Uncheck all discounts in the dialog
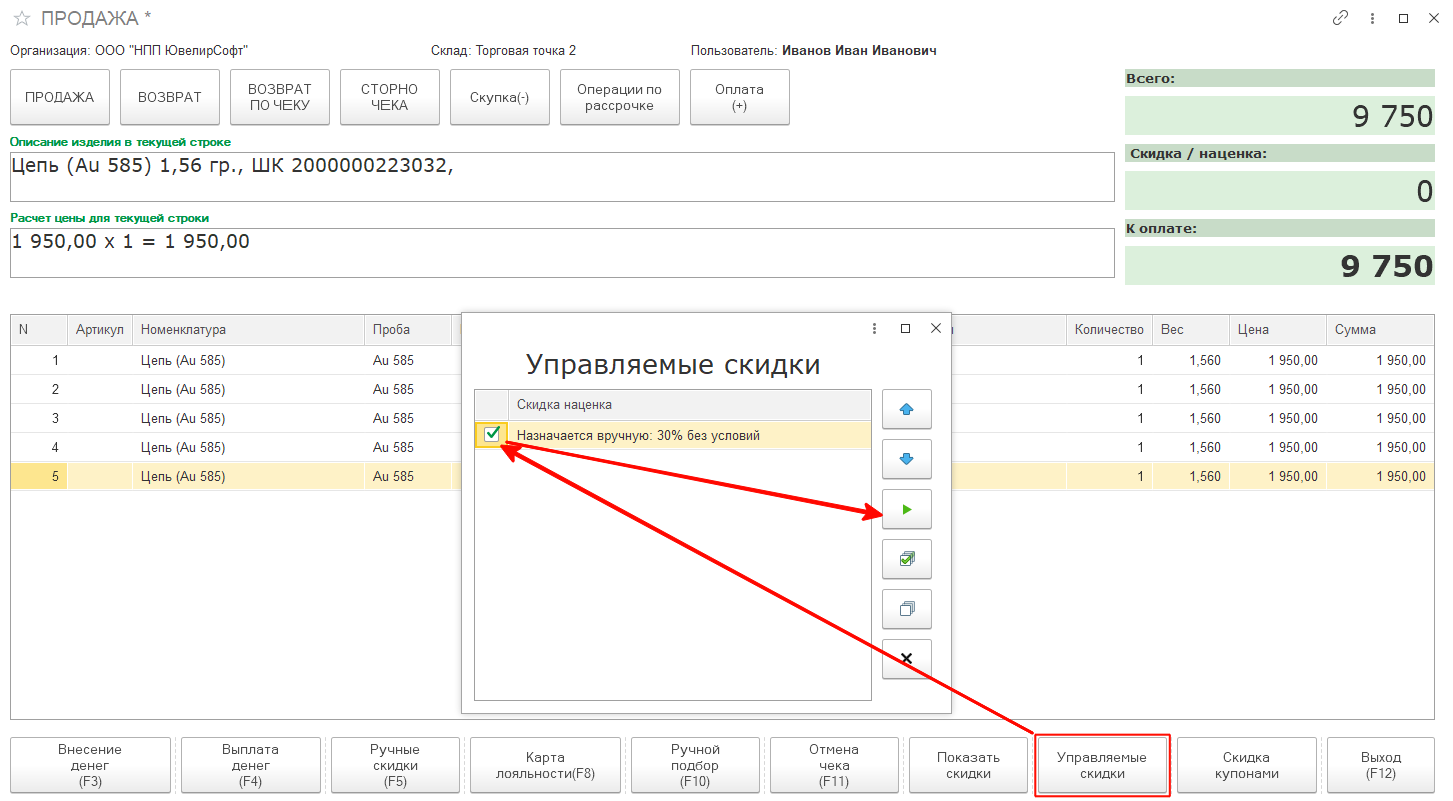Viewport: 1453px width, 801px height. [x=907, y=609]
